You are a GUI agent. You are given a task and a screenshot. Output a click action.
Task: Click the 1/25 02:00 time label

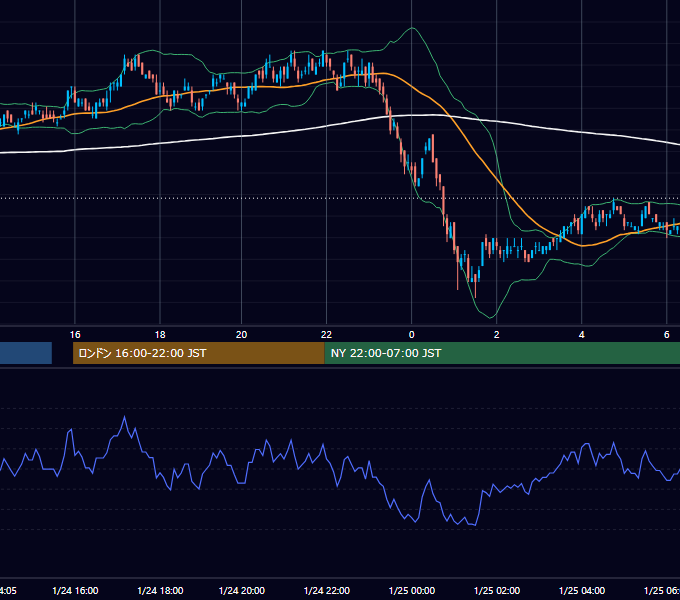point(497,590)
